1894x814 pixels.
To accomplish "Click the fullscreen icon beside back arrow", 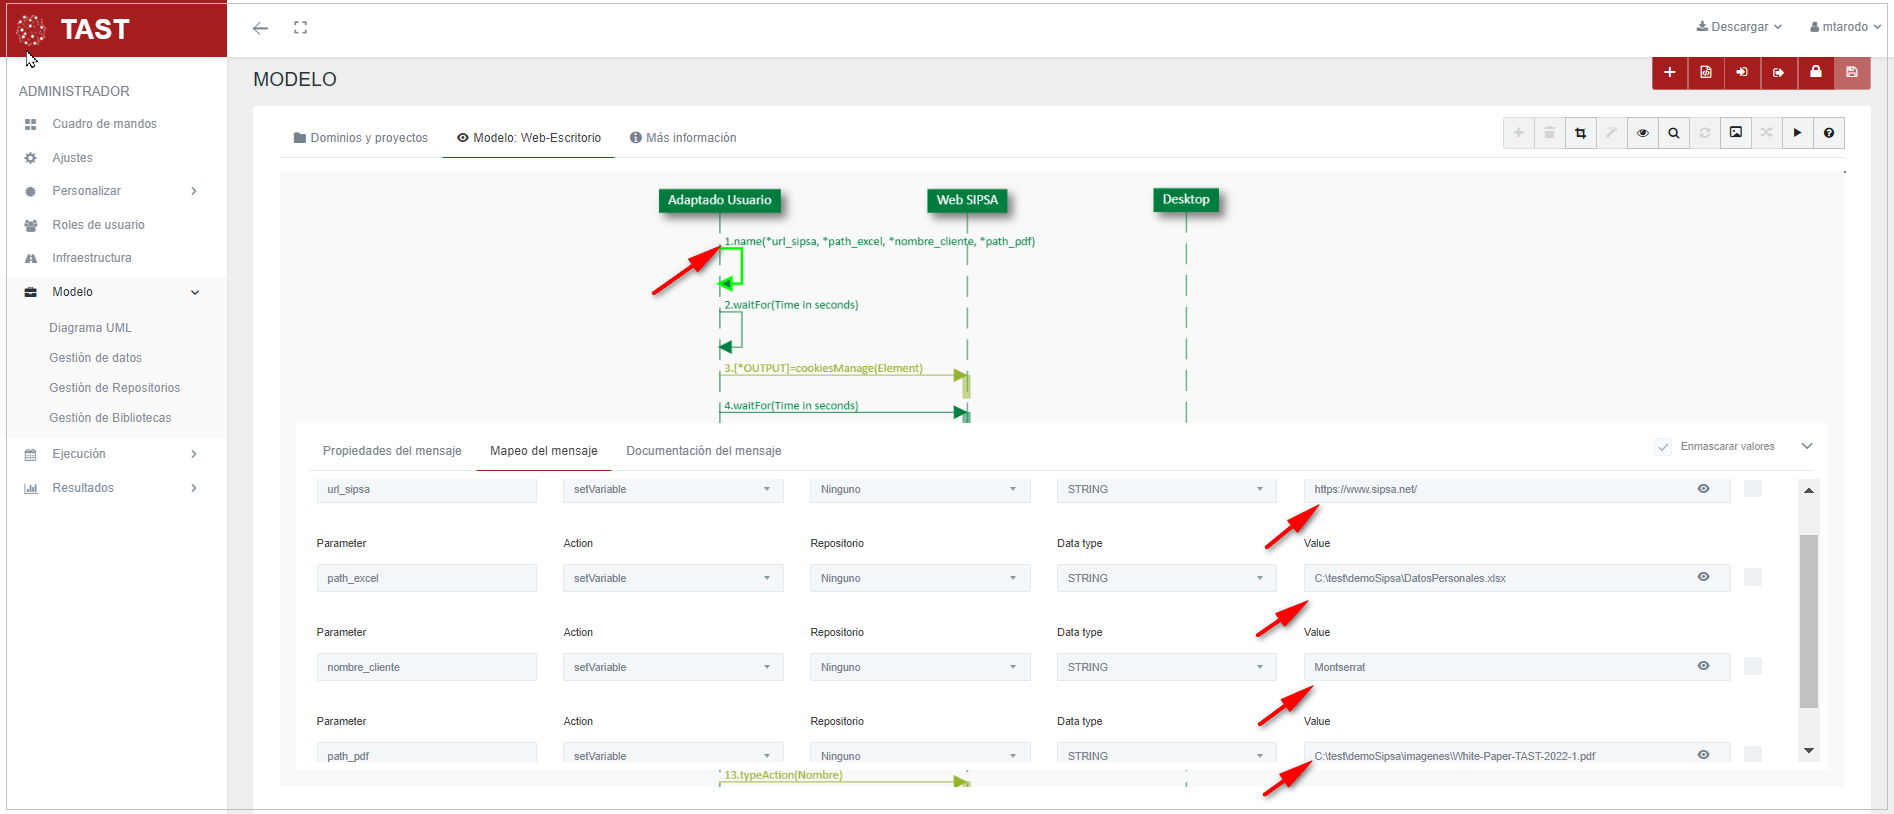I will tap(300, 28).
